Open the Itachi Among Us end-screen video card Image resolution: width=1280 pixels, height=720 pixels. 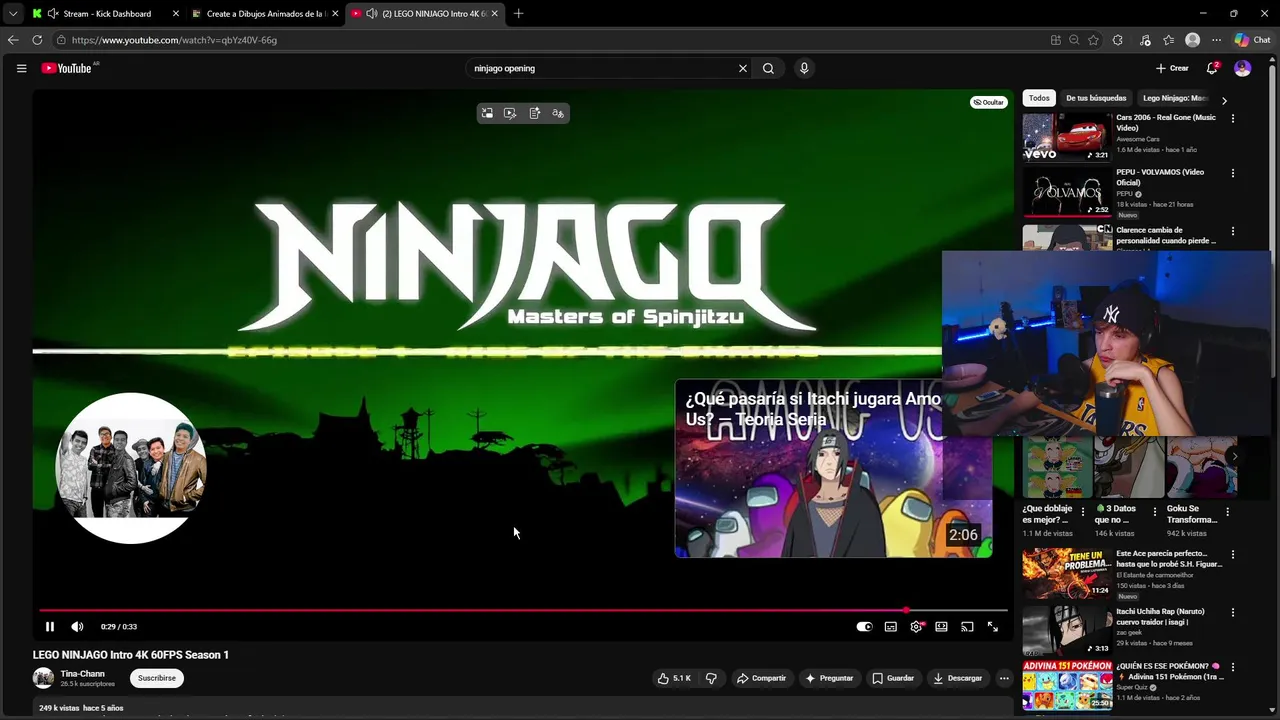coord(833,468)
